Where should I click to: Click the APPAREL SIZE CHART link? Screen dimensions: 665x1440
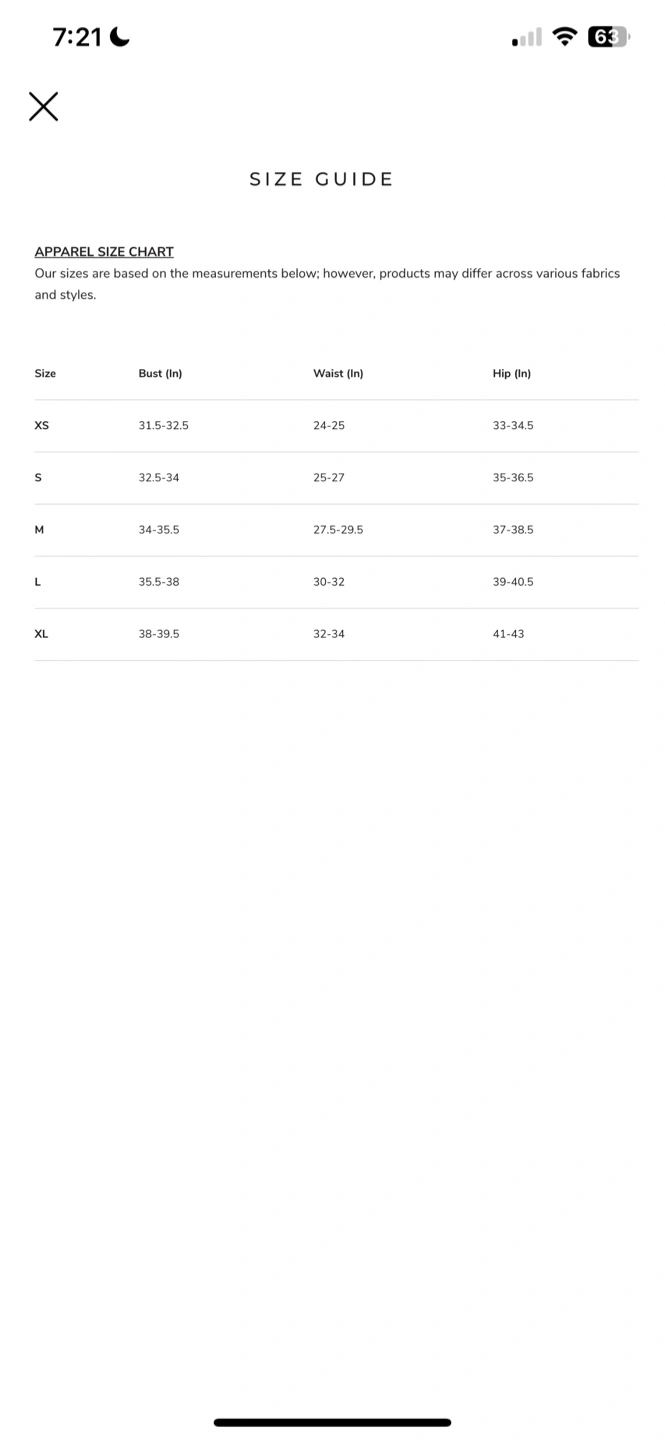tap(104, 252)
